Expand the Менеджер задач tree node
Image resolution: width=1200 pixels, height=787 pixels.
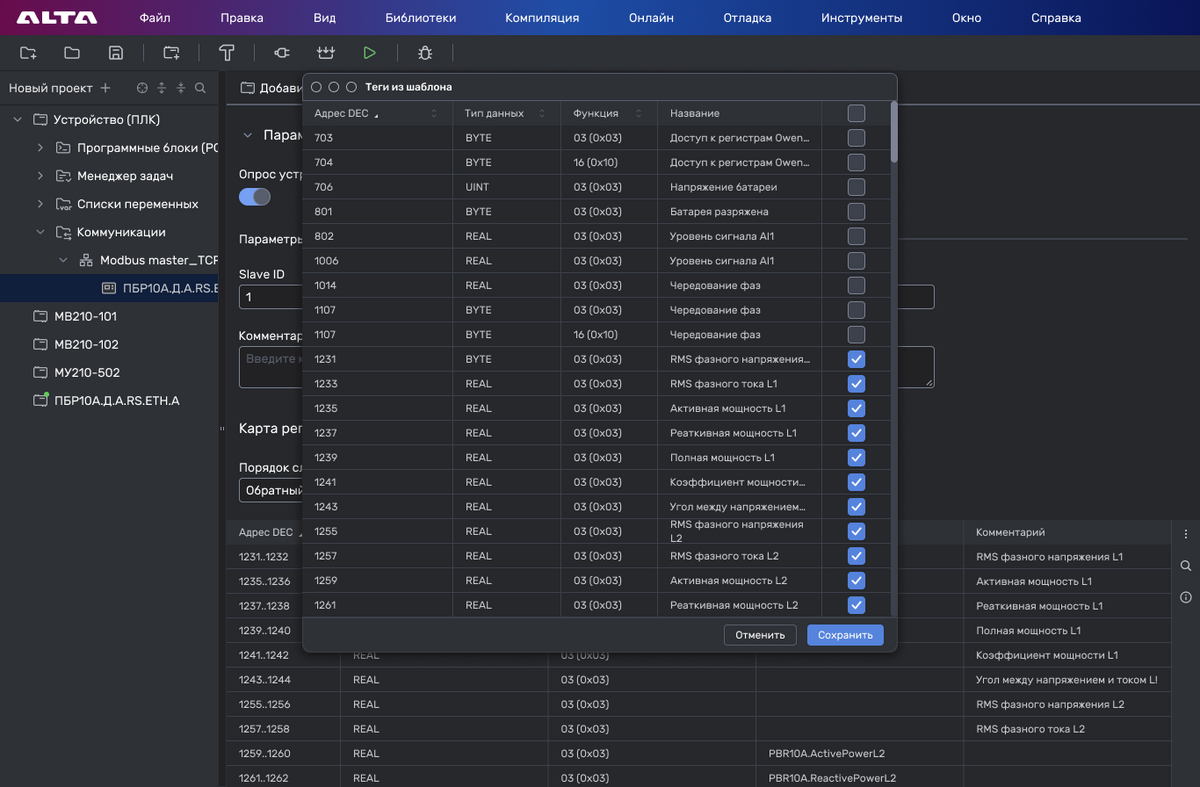[40, 176]
